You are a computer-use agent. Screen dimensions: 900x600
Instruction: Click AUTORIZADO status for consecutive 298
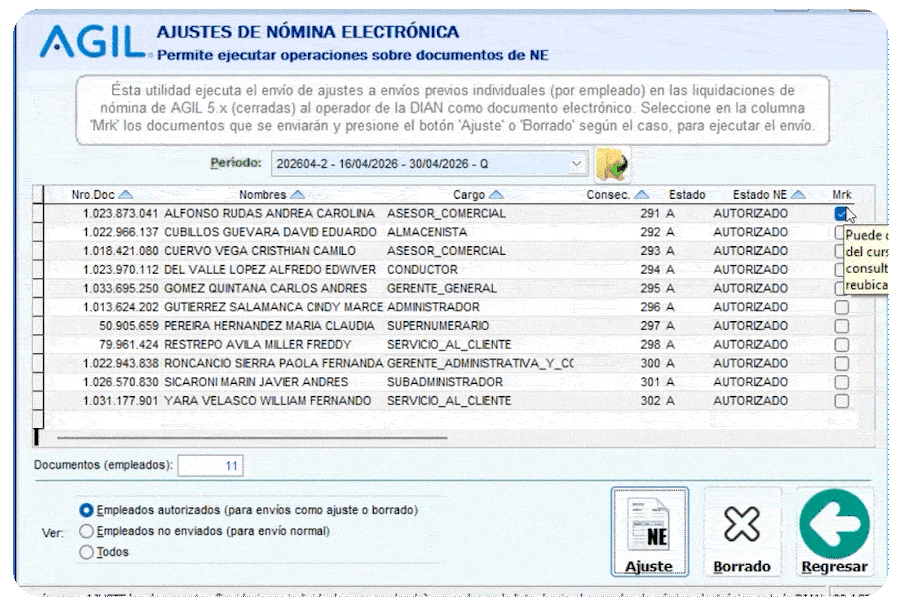[x=751, y=345]
